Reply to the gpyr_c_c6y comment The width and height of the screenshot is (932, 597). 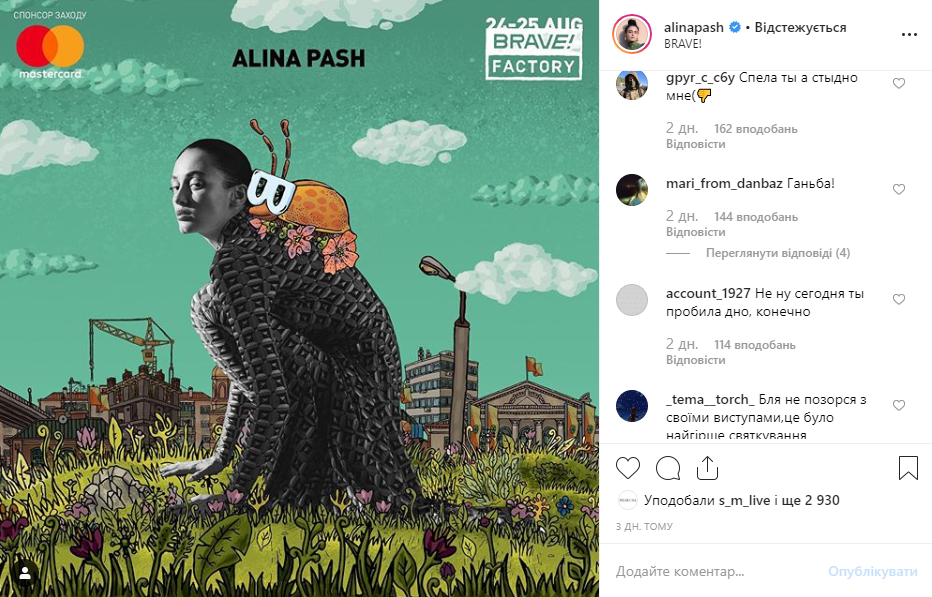point(695,144)
